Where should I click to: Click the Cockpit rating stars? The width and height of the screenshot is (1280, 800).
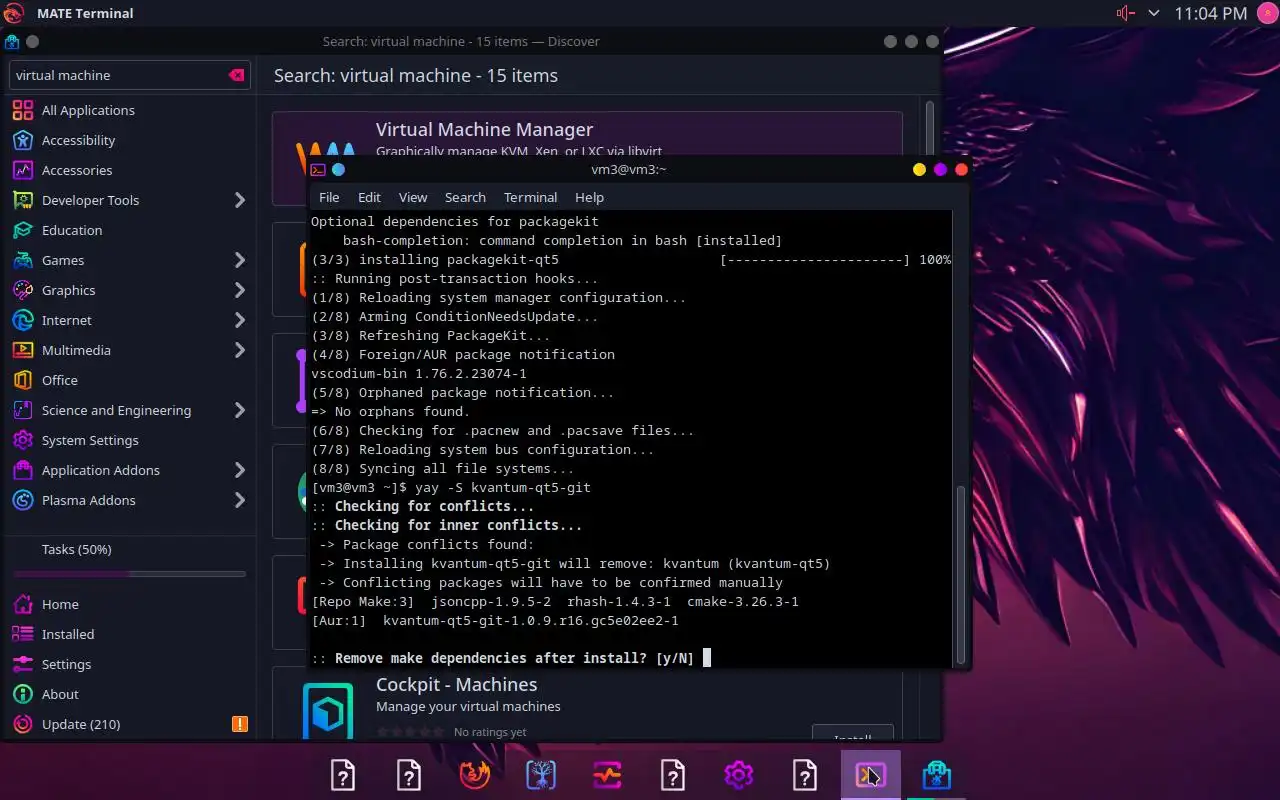tap(410, 732)
